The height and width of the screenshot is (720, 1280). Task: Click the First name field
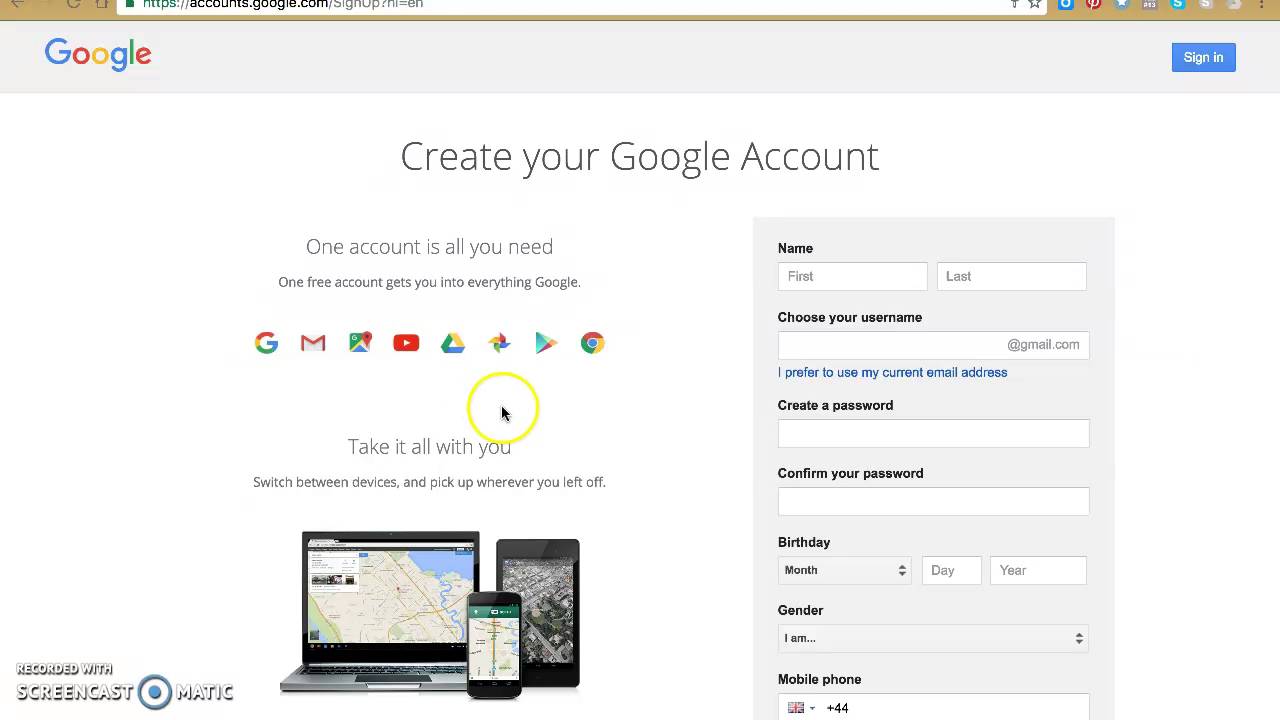pos(852,276)
